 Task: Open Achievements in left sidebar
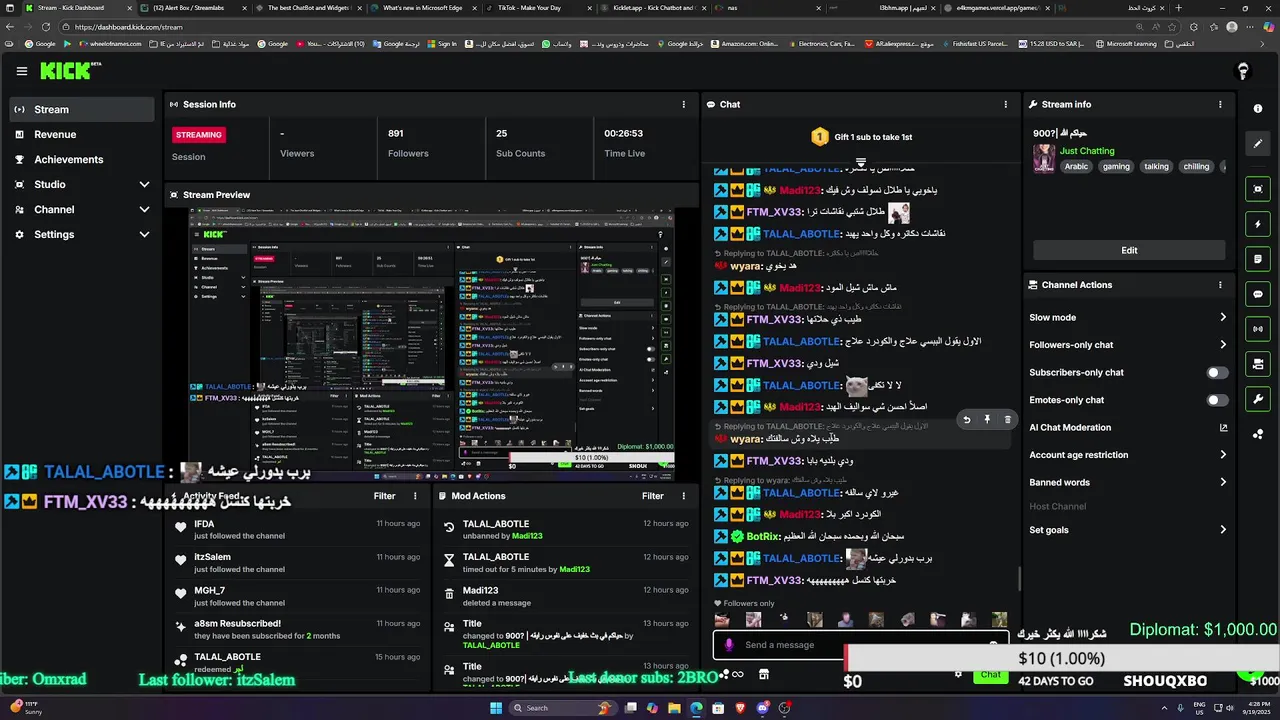tap(82, 159)
